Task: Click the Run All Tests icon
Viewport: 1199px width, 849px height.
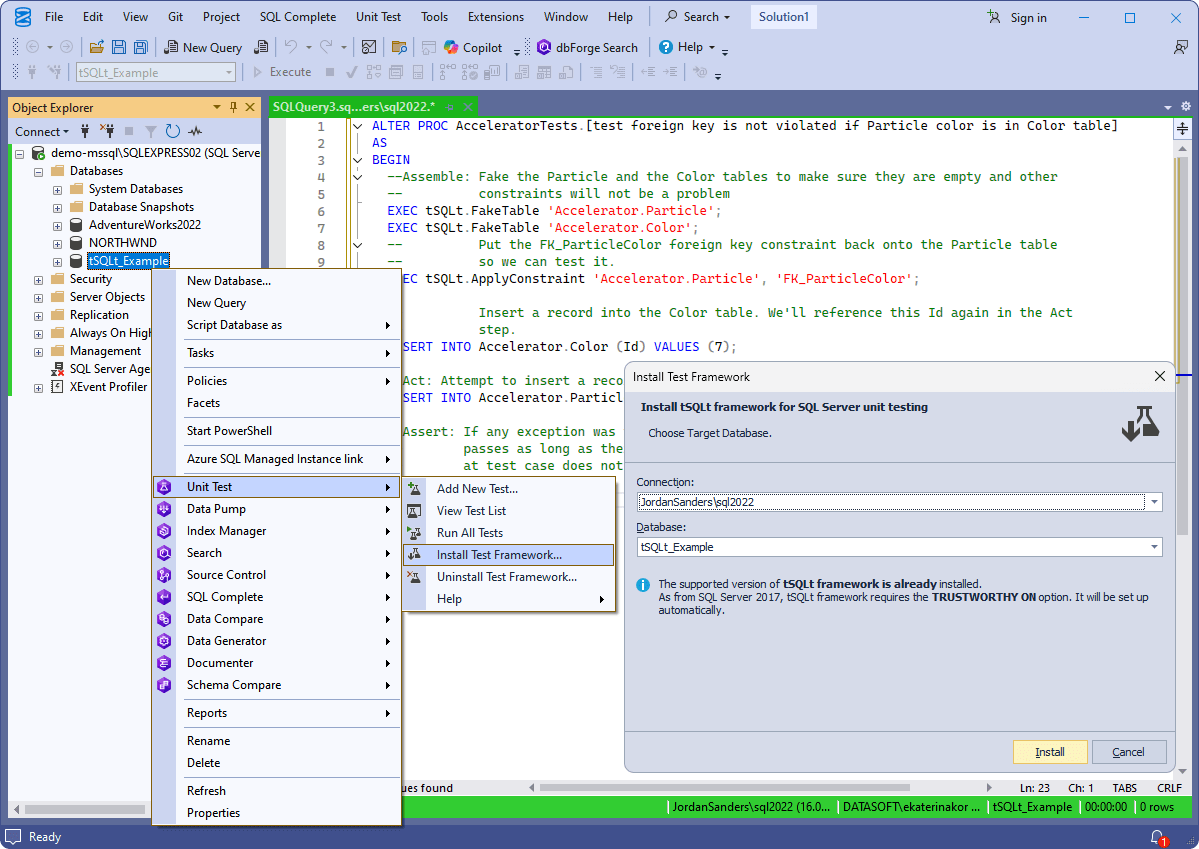Action: [x=414, y=533]
